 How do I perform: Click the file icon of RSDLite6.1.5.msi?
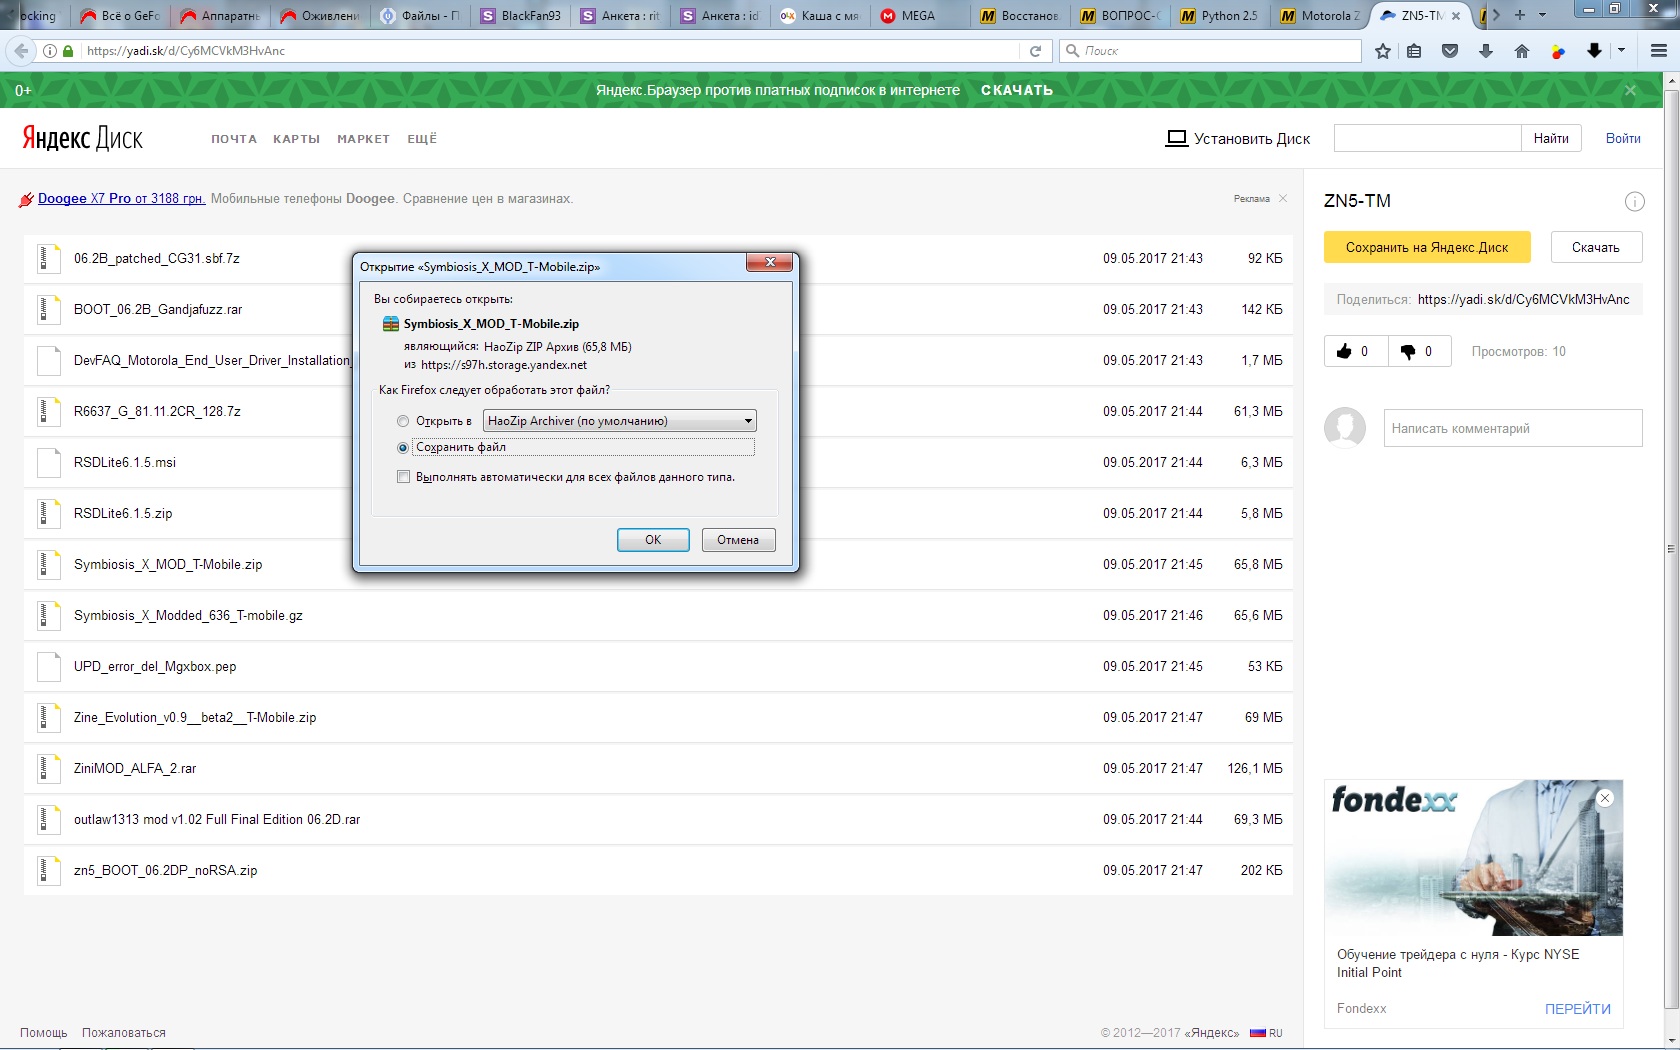(x=48, y=462)
